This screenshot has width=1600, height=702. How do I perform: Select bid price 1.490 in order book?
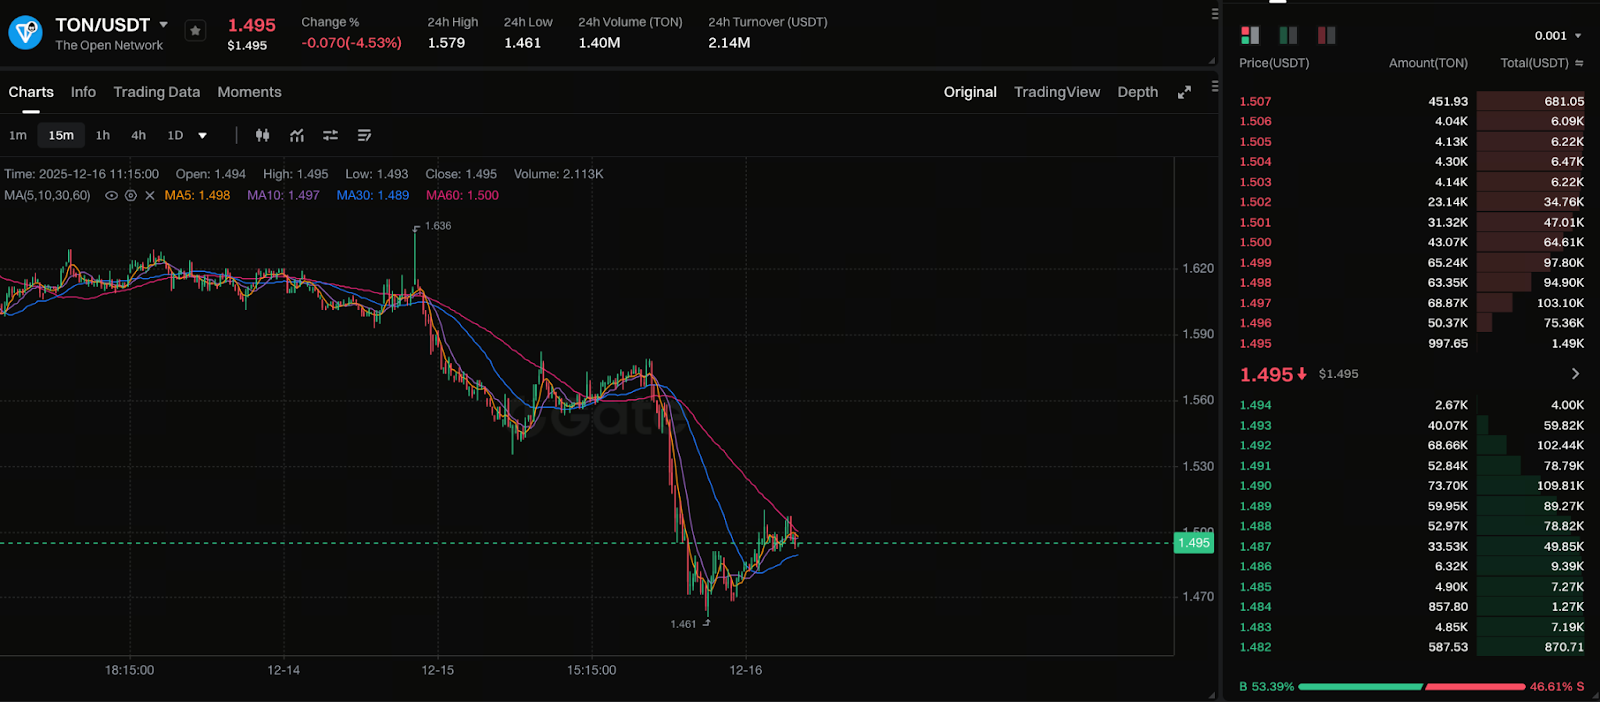(x=1255, y=486)
